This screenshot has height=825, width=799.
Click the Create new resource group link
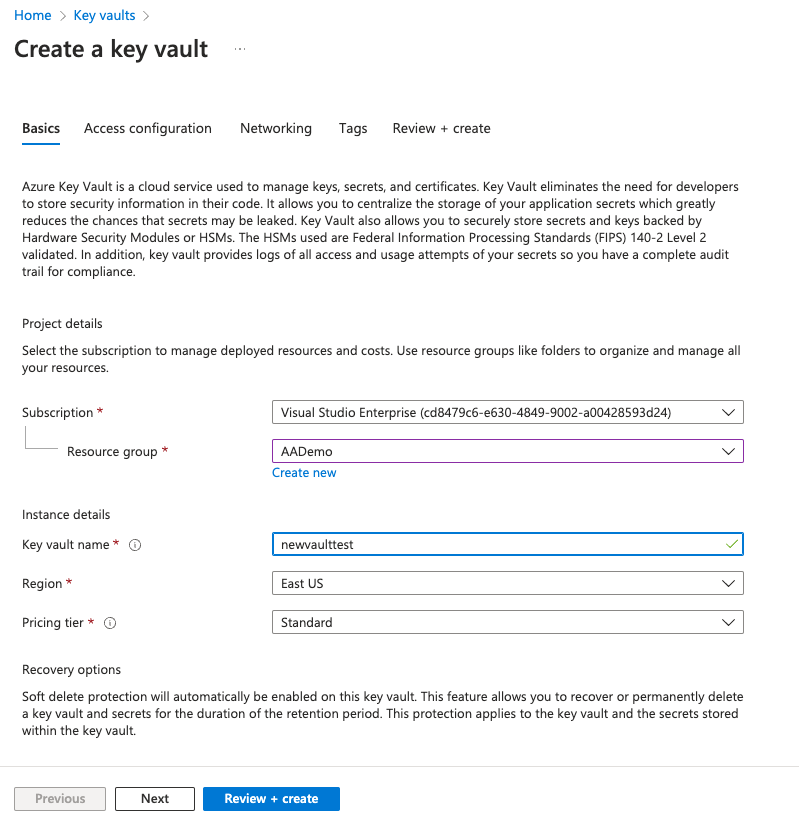click(x=304, y=473)
